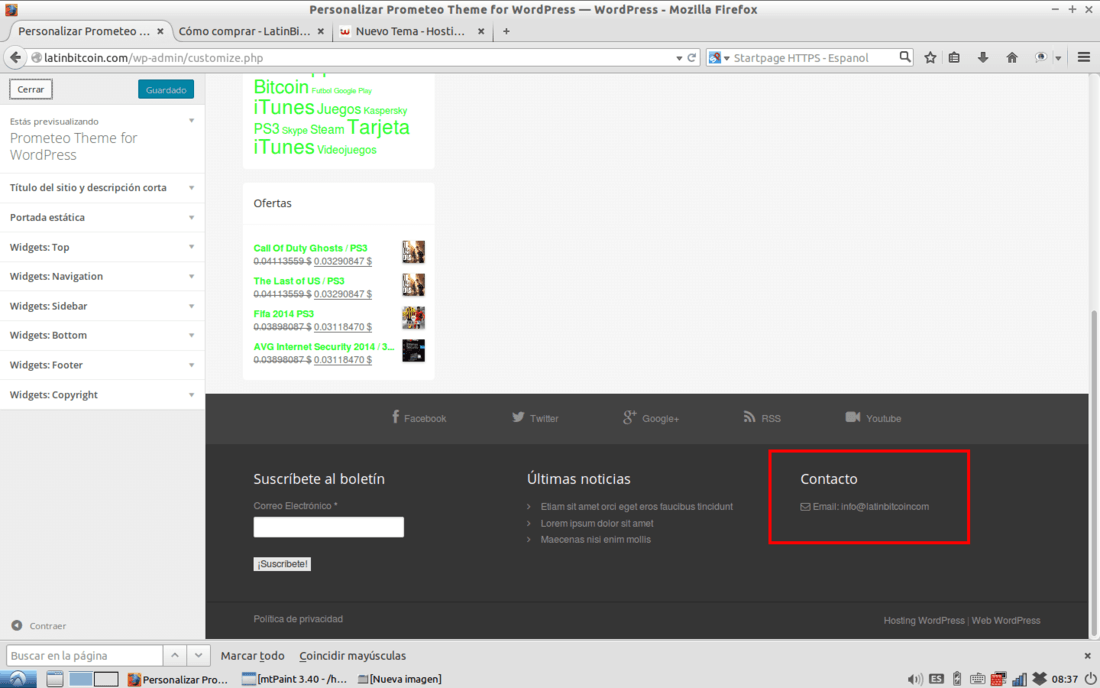Open the Youtube footer icon link
The height and width of the screenshot is (688, 1100).
pos(873,418)
